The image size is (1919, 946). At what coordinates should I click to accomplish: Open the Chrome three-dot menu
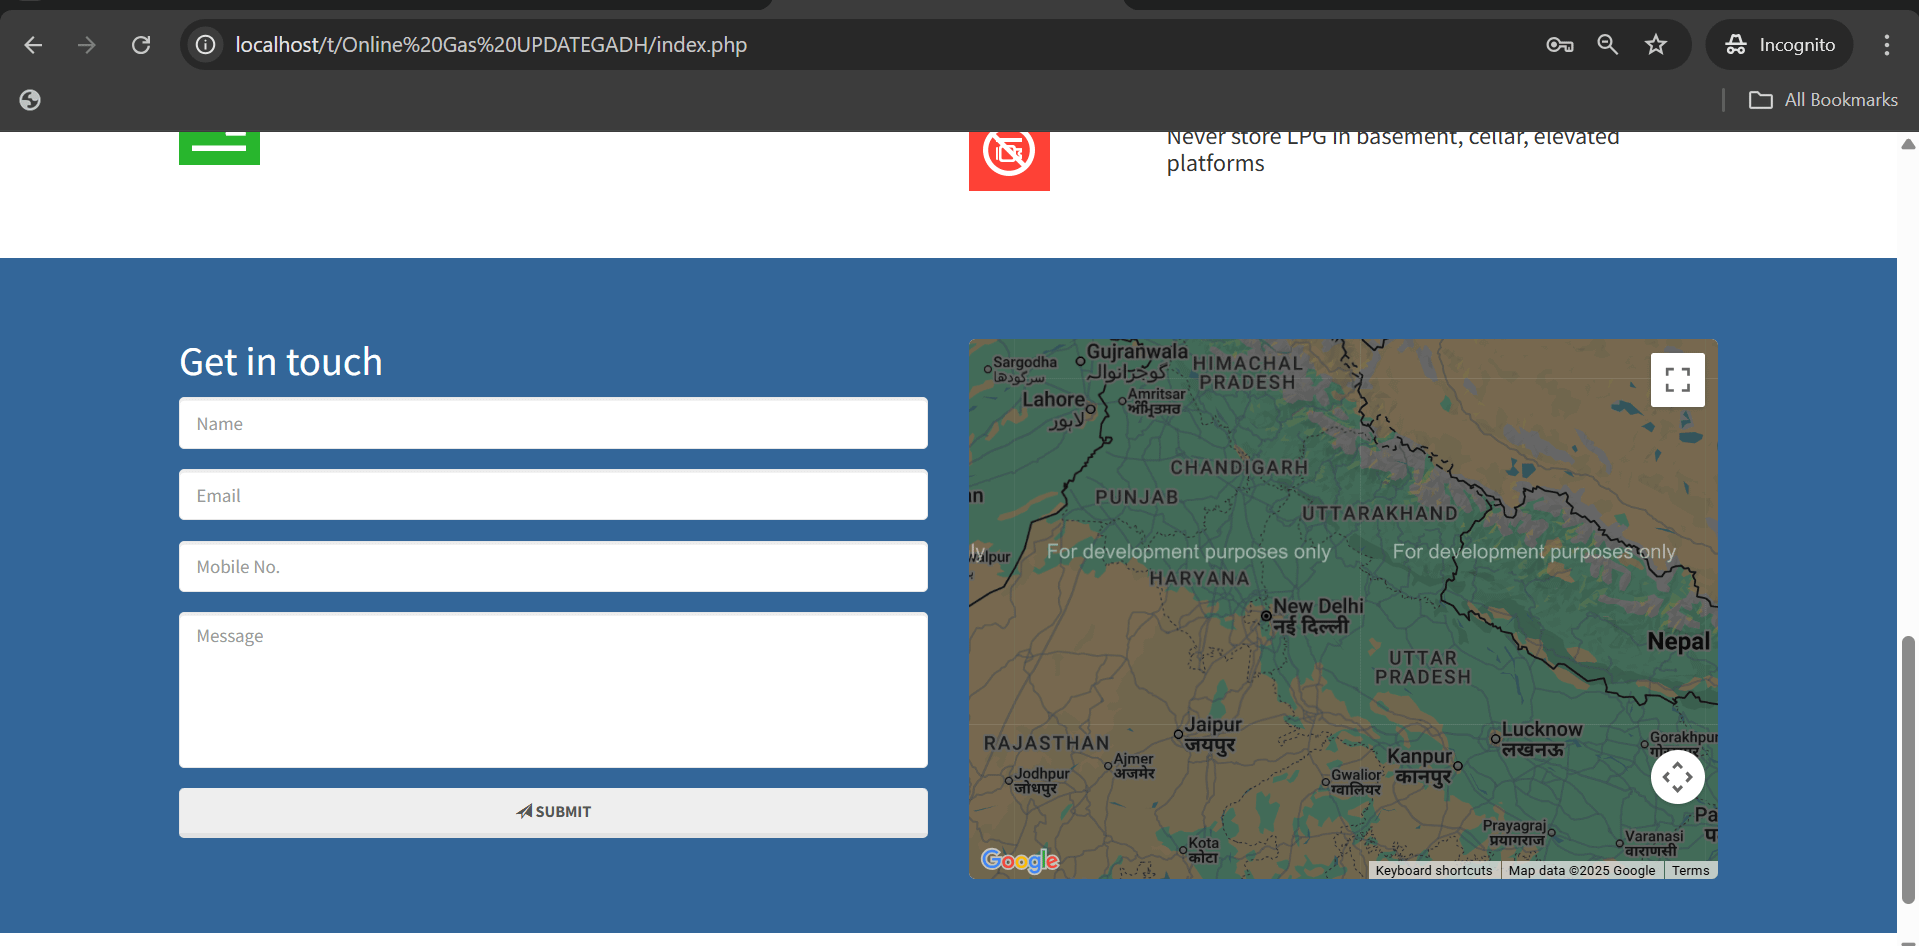1886,45
